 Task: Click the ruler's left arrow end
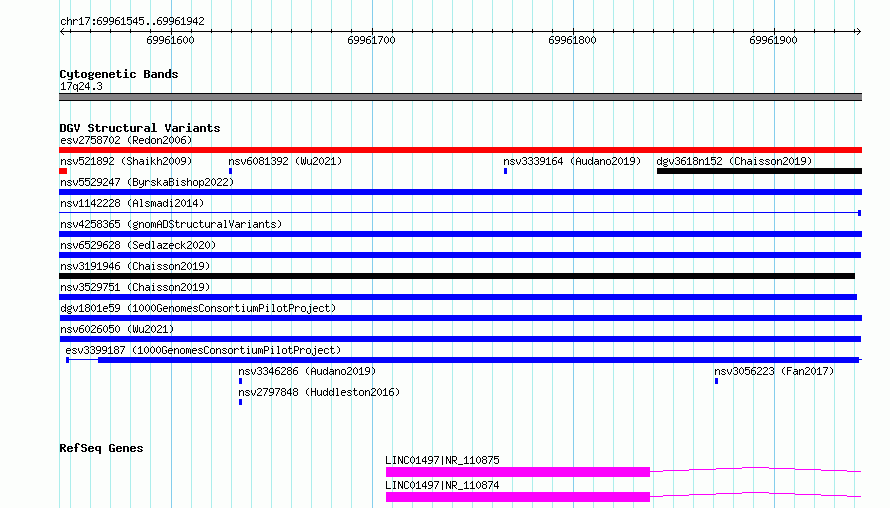[63, 31]
